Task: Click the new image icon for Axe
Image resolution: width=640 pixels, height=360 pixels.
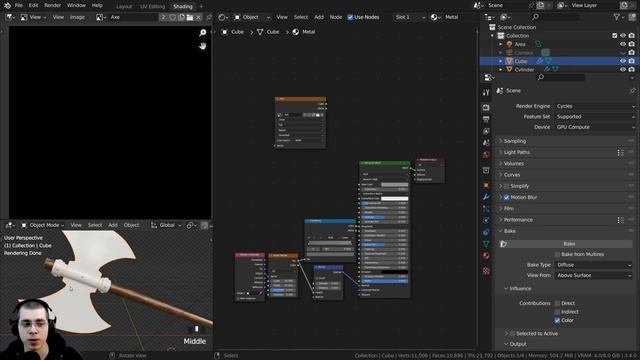Action: [x=181, y=17]
